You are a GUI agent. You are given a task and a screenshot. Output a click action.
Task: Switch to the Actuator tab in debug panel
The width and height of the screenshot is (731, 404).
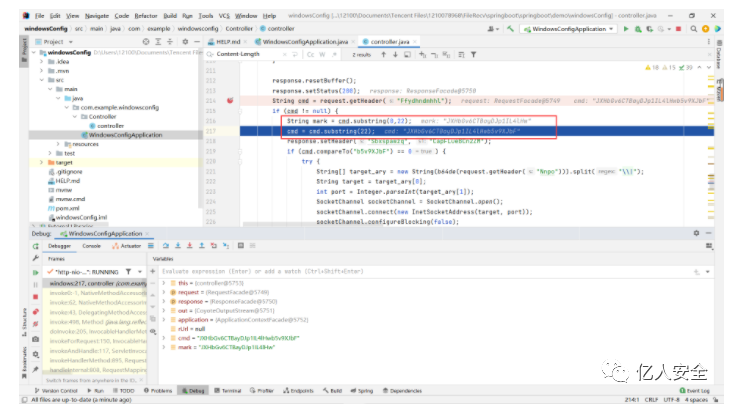point(127,246)
